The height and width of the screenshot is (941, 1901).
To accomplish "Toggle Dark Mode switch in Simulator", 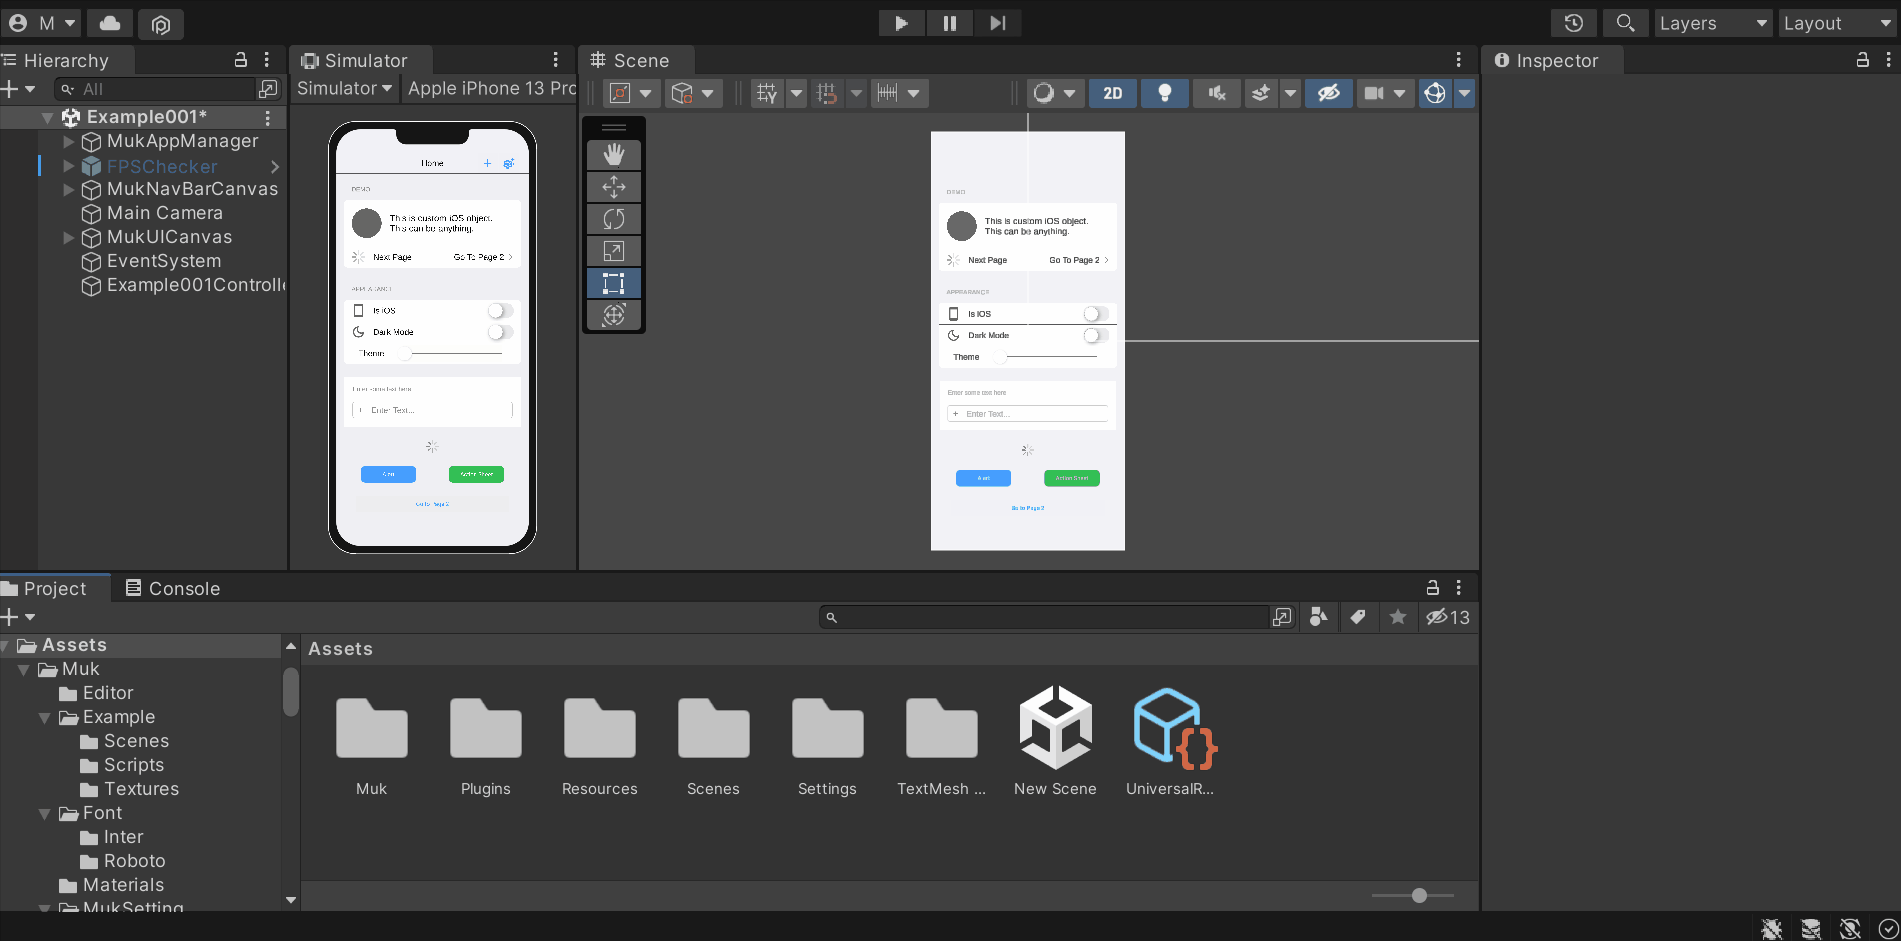I will 500,332.
